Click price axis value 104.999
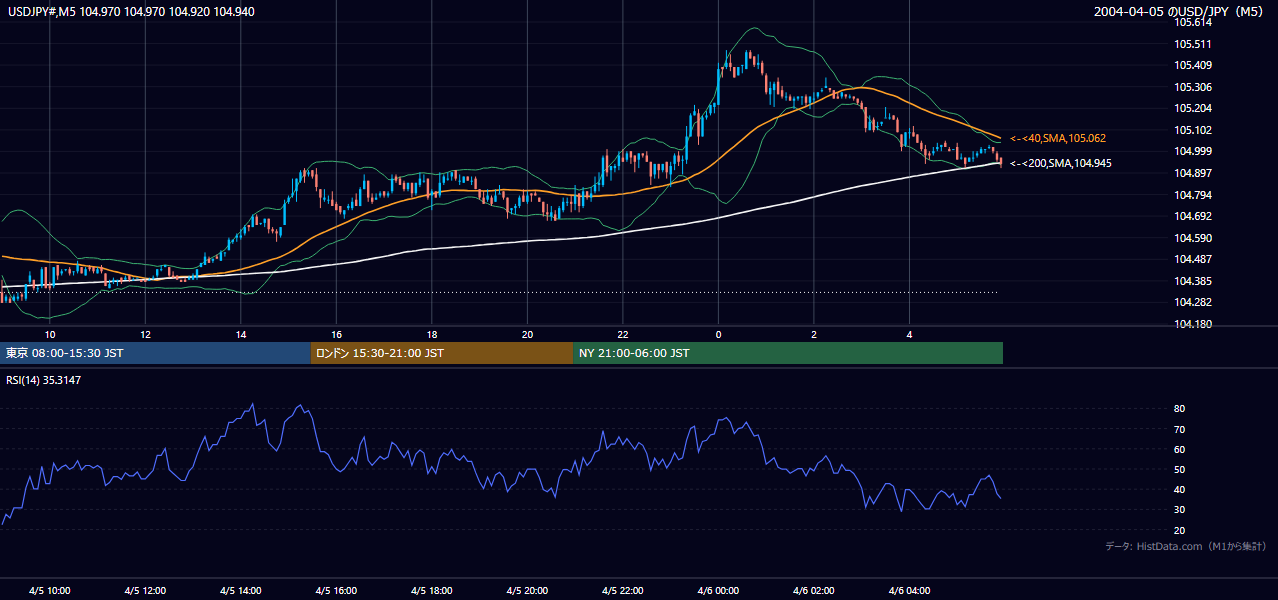1278x600 pixels. [x=1193, y=151]
